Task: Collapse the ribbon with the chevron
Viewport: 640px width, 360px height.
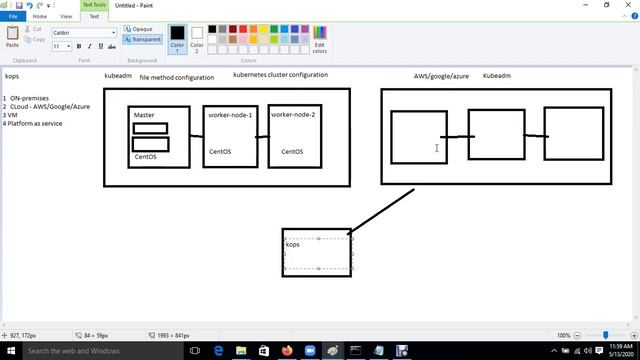Action: click(x=624, y=16)
